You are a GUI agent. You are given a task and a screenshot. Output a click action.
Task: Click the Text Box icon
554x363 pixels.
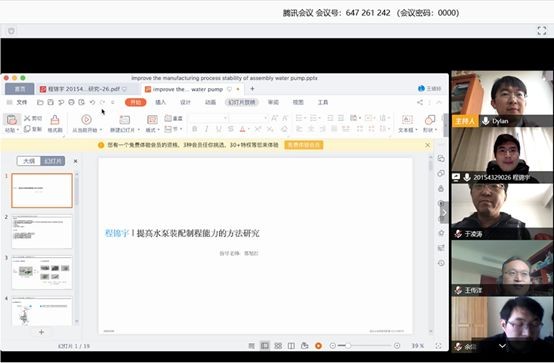click(407, 119)
